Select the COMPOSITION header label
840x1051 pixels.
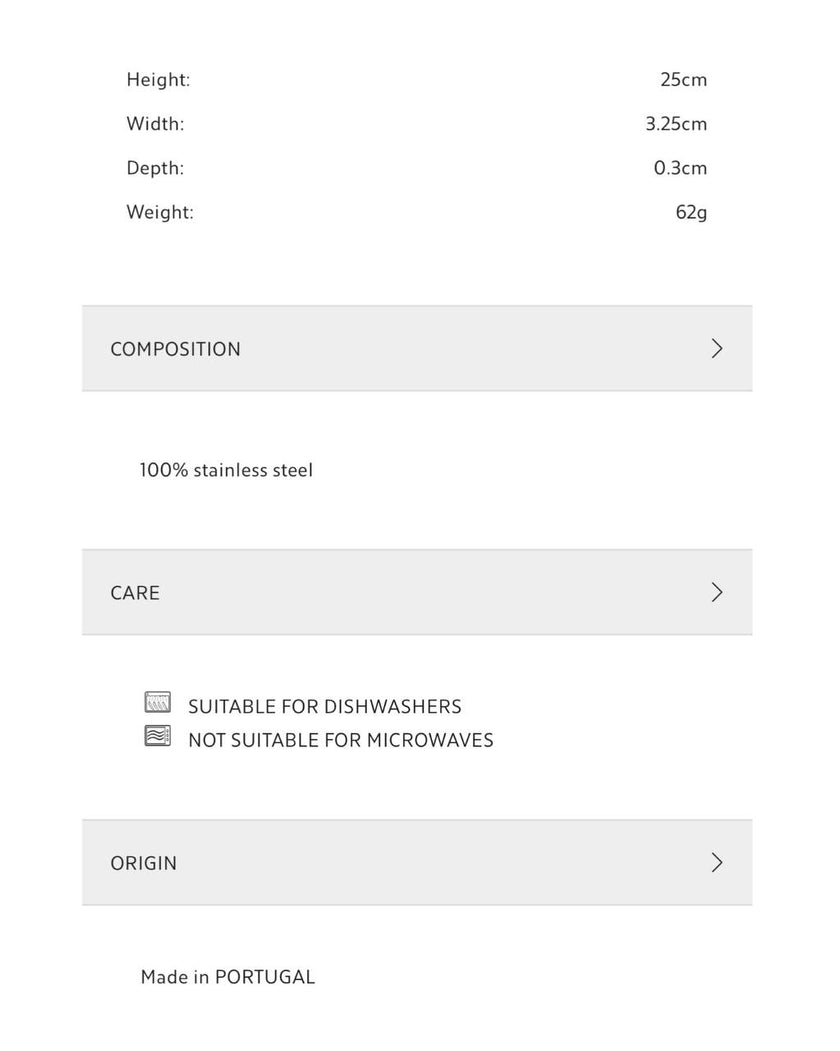tap(176, 349)
